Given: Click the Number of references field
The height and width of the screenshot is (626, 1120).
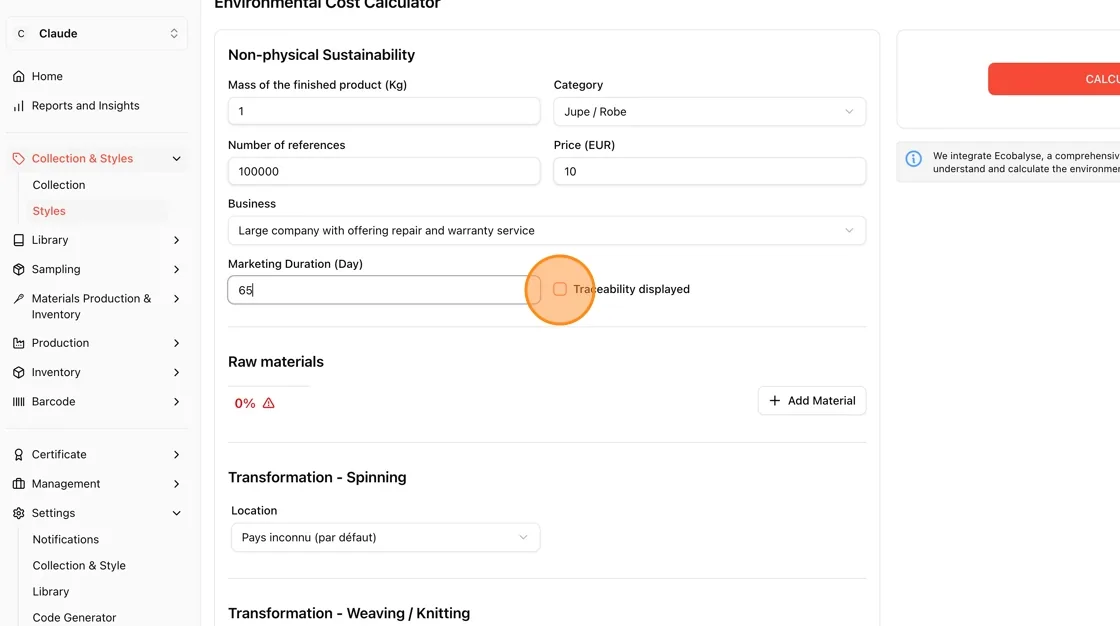Looking at the screenshot, I should [x=384, y=172].
